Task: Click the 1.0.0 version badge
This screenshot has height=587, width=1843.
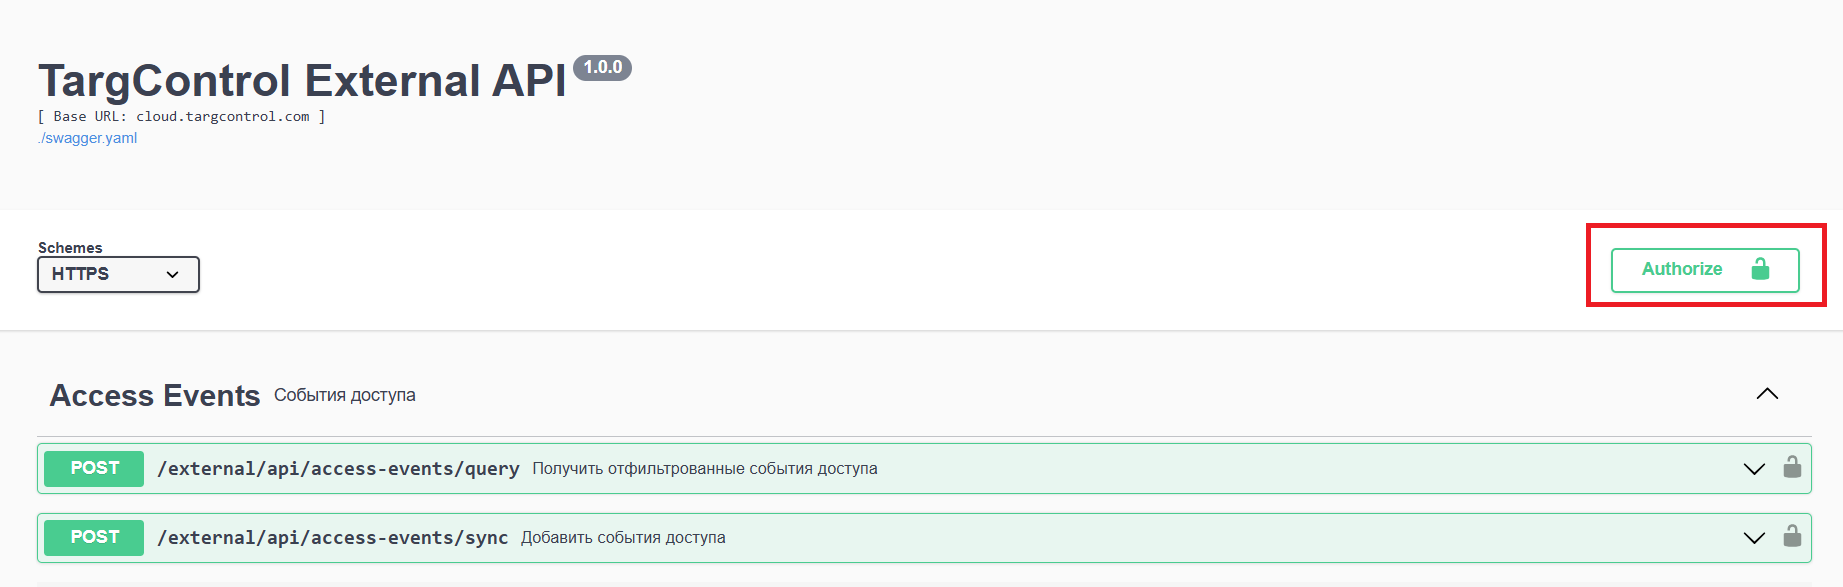Action: pyautogui.click(x=602, y=67)
